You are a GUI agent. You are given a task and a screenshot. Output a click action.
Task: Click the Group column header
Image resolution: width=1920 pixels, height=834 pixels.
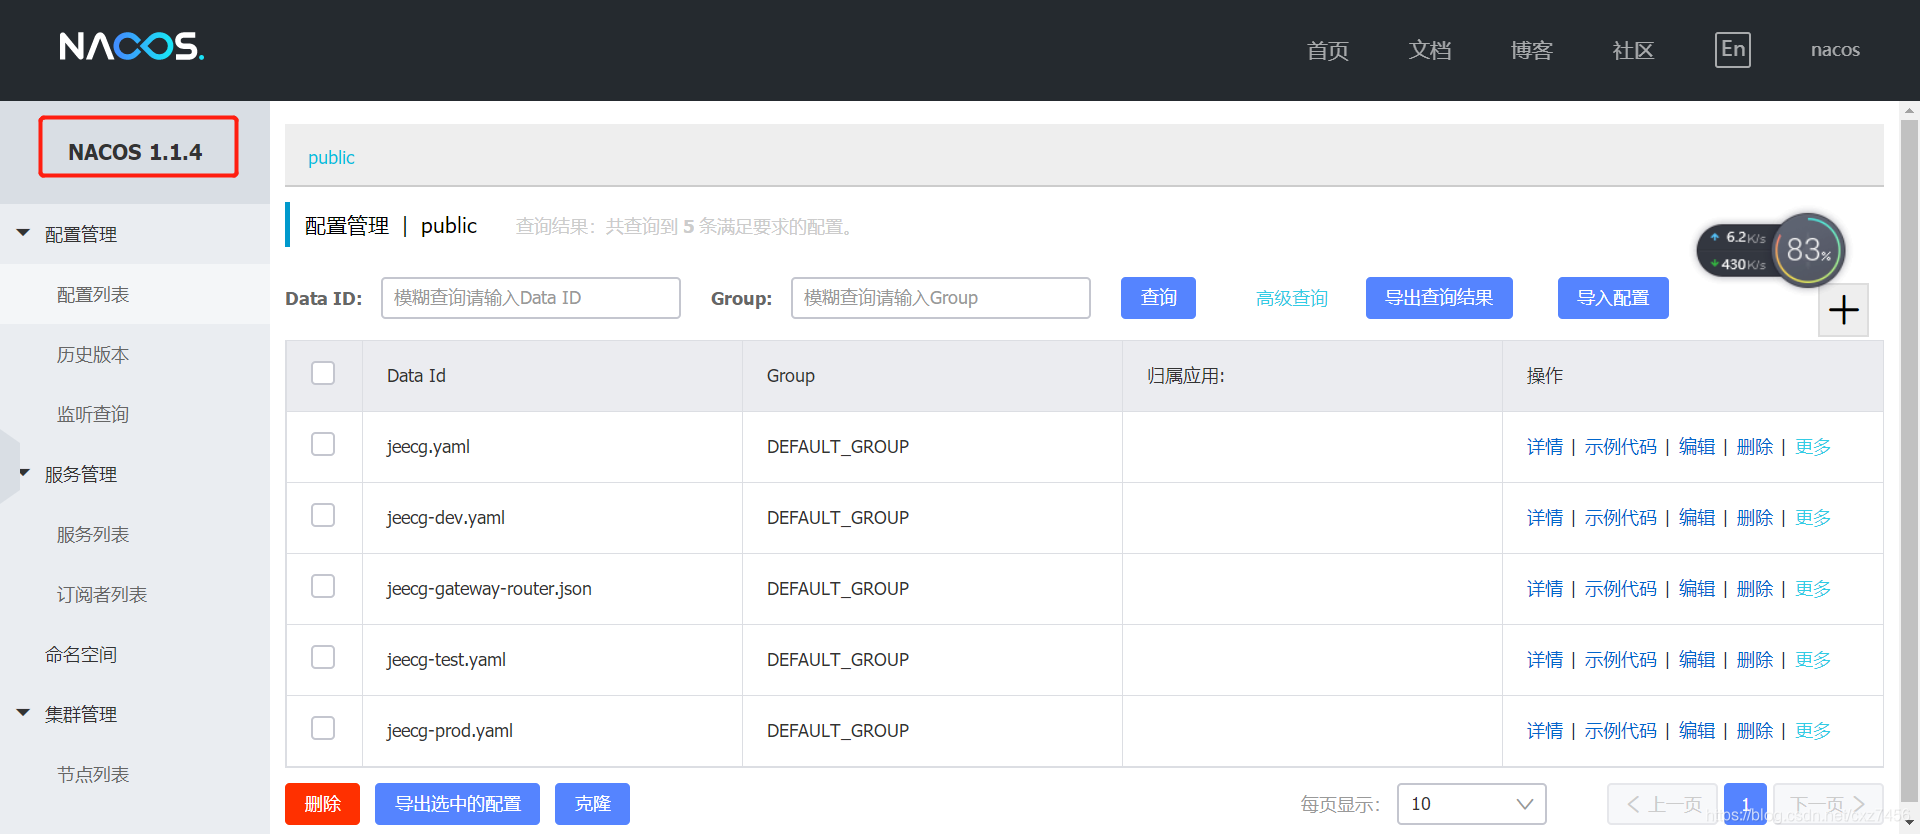[791, 376]
